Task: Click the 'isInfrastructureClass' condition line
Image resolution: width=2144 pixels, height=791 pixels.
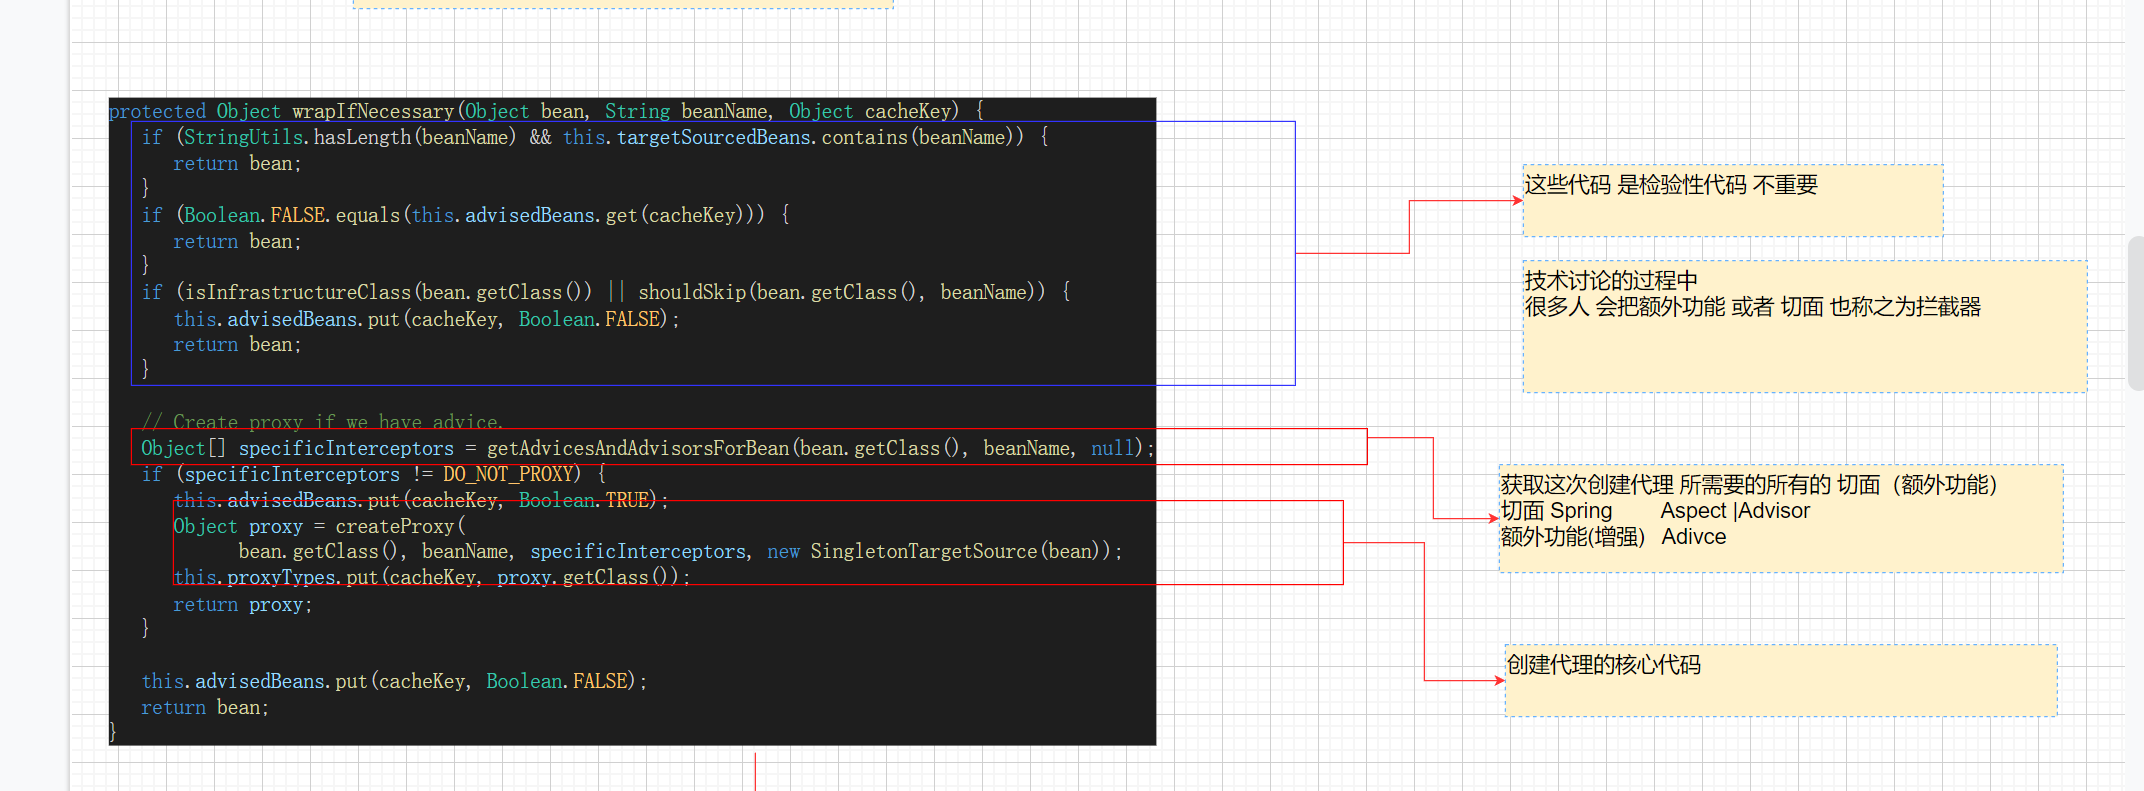Action: tap(606, 292)
